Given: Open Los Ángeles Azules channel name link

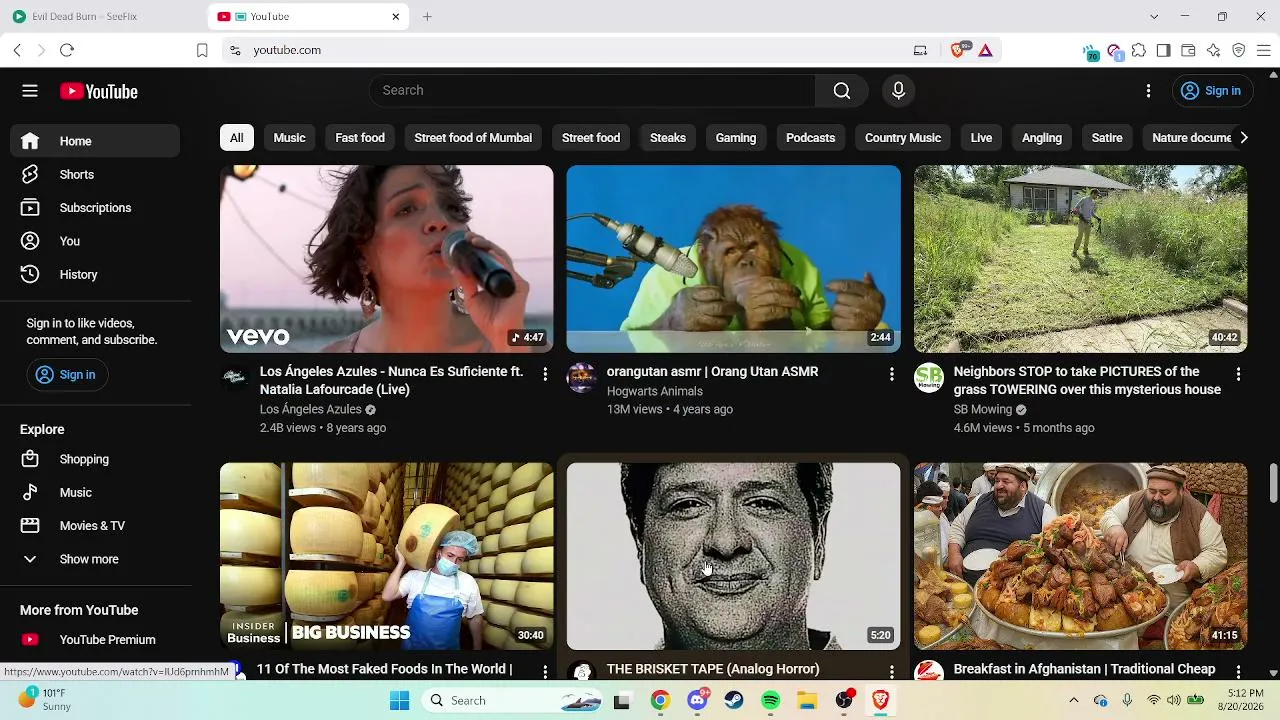Looking at the screenshot, I should pos(311,410).
